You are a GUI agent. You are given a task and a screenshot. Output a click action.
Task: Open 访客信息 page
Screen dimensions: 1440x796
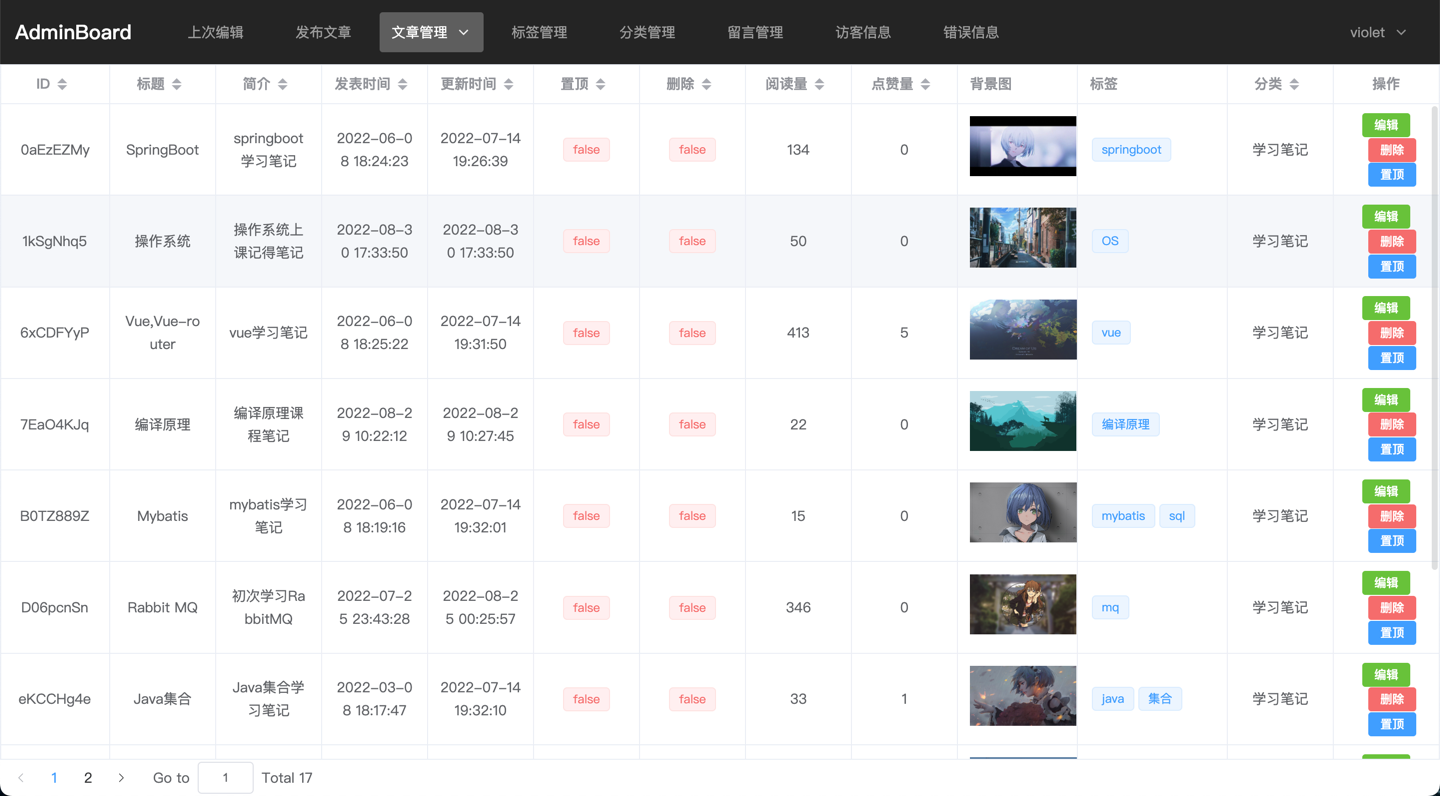(x=863, y=32)
